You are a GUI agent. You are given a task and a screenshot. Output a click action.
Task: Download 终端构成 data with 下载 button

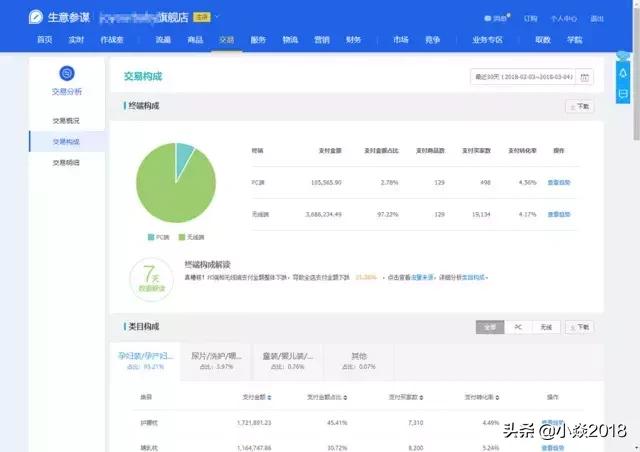[579, 106]
